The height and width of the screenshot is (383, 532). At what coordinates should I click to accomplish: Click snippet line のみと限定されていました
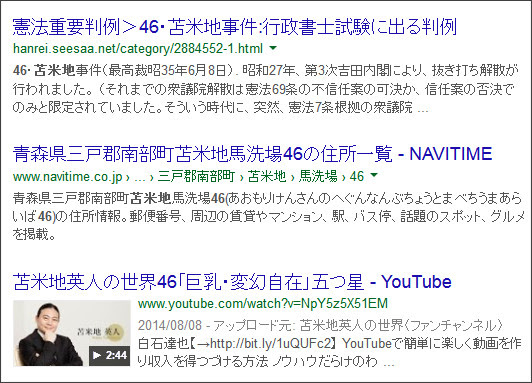click(221, 108)
